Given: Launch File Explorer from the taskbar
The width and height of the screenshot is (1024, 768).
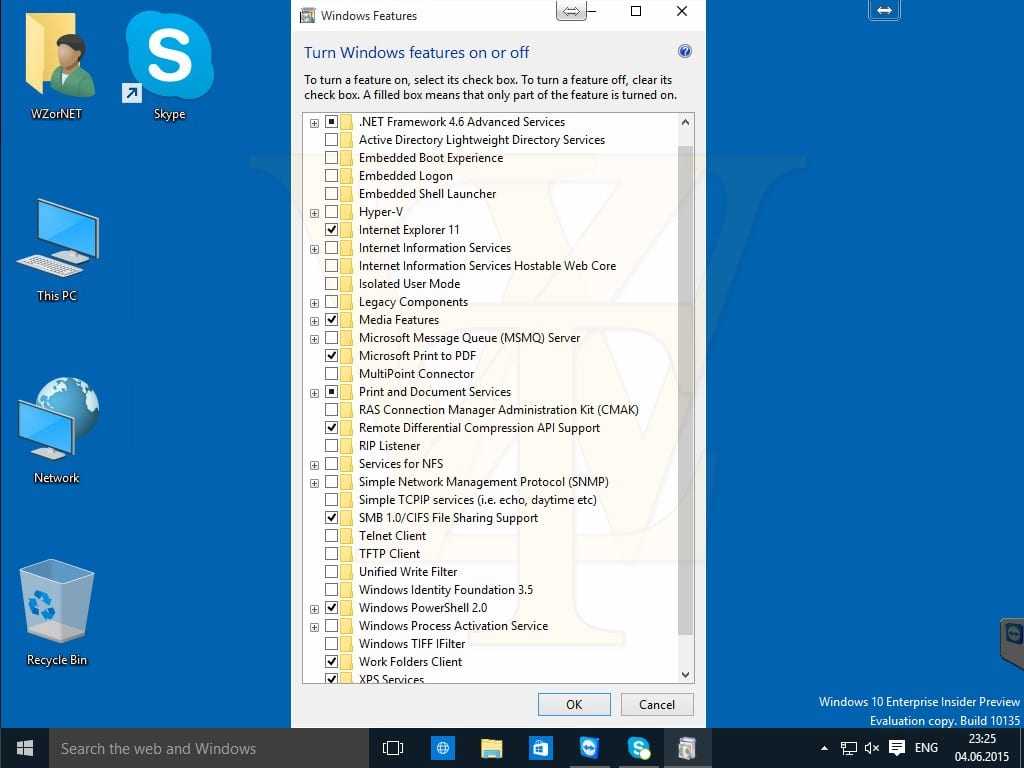Looking at the screenshot, I should point(491,748).
